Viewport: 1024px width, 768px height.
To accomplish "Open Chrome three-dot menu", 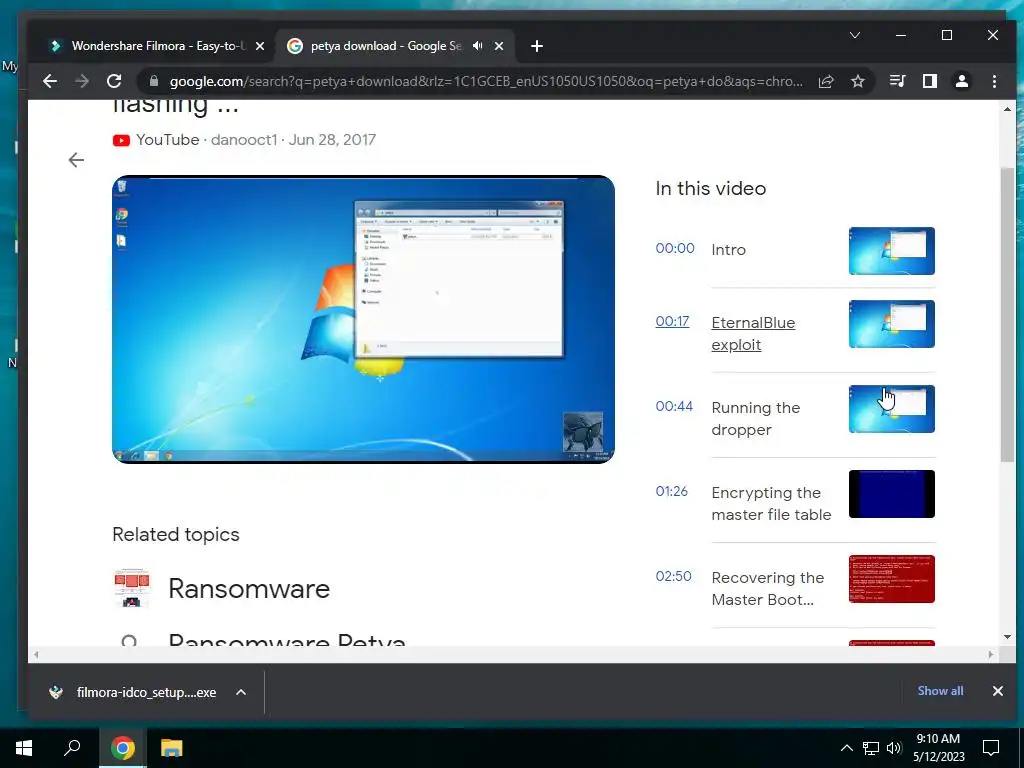I will point(994,81).
